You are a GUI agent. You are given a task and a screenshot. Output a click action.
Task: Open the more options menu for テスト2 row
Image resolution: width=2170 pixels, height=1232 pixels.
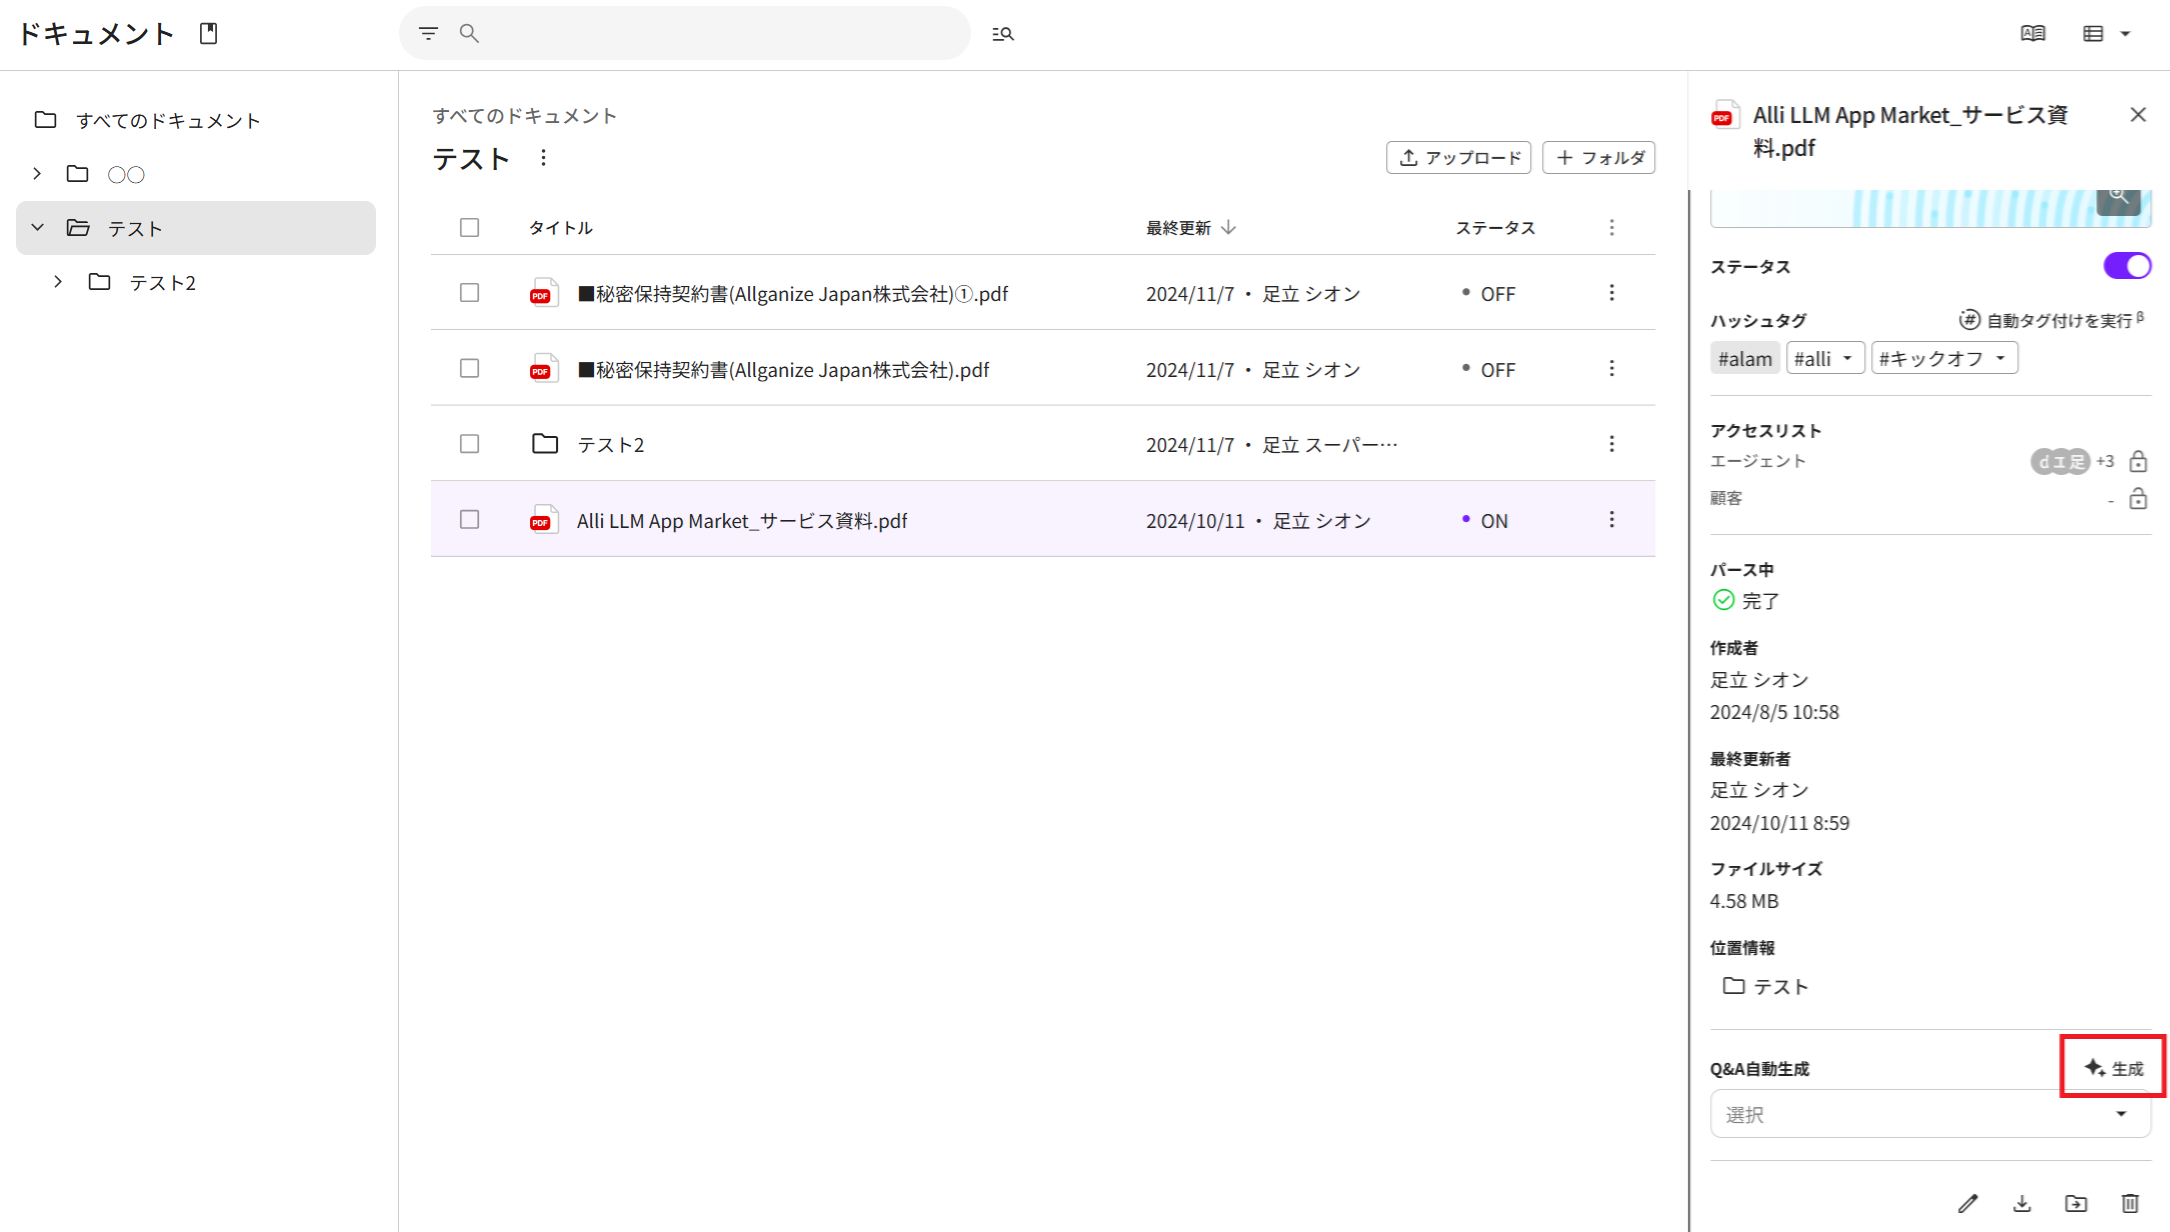(1611, 444)
